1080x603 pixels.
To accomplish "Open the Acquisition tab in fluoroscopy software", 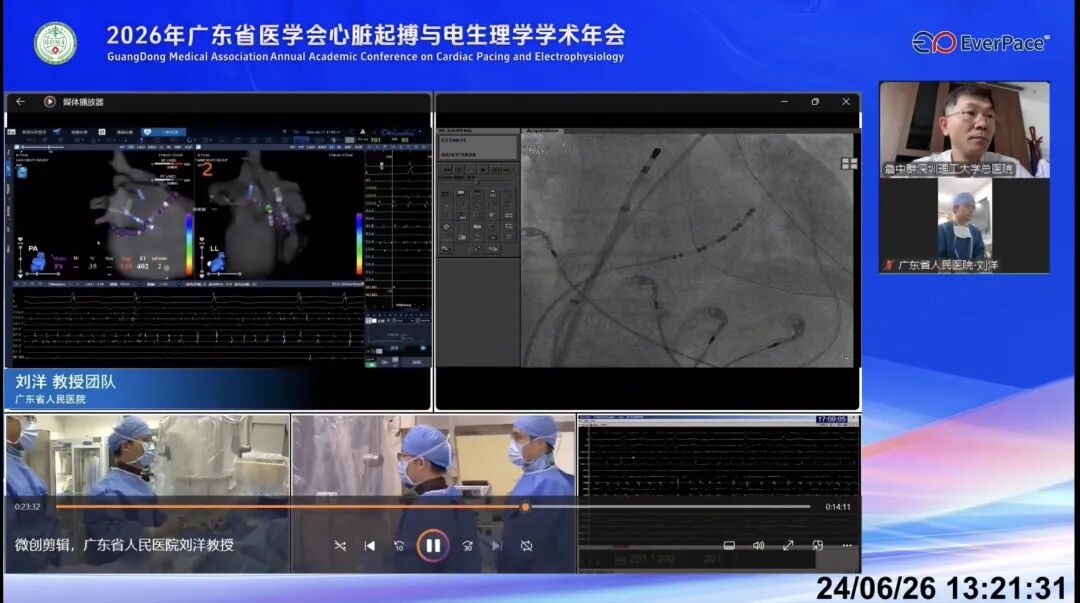I will pyautogui.click(x=543, y=130).
